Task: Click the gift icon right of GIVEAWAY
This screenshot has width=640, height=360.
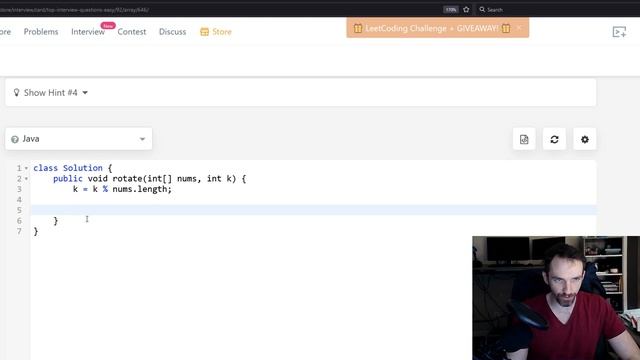Action: [x=506, y=28]
